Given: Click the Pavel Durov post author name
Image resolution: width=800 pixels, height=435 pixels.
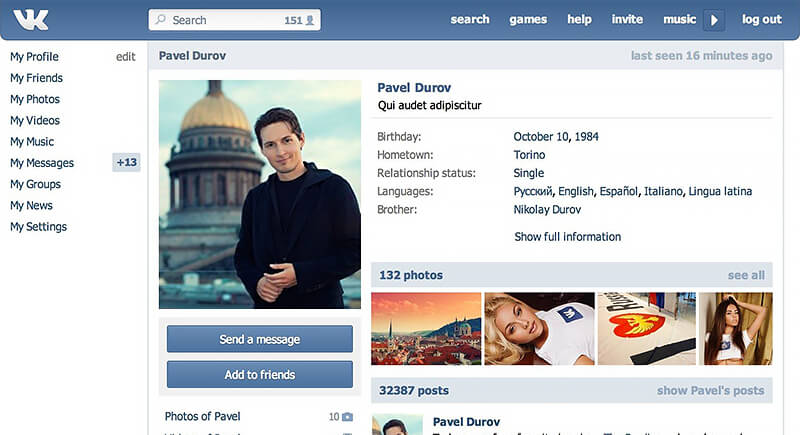Looking at the screenshot, I should tap(466, 422).
